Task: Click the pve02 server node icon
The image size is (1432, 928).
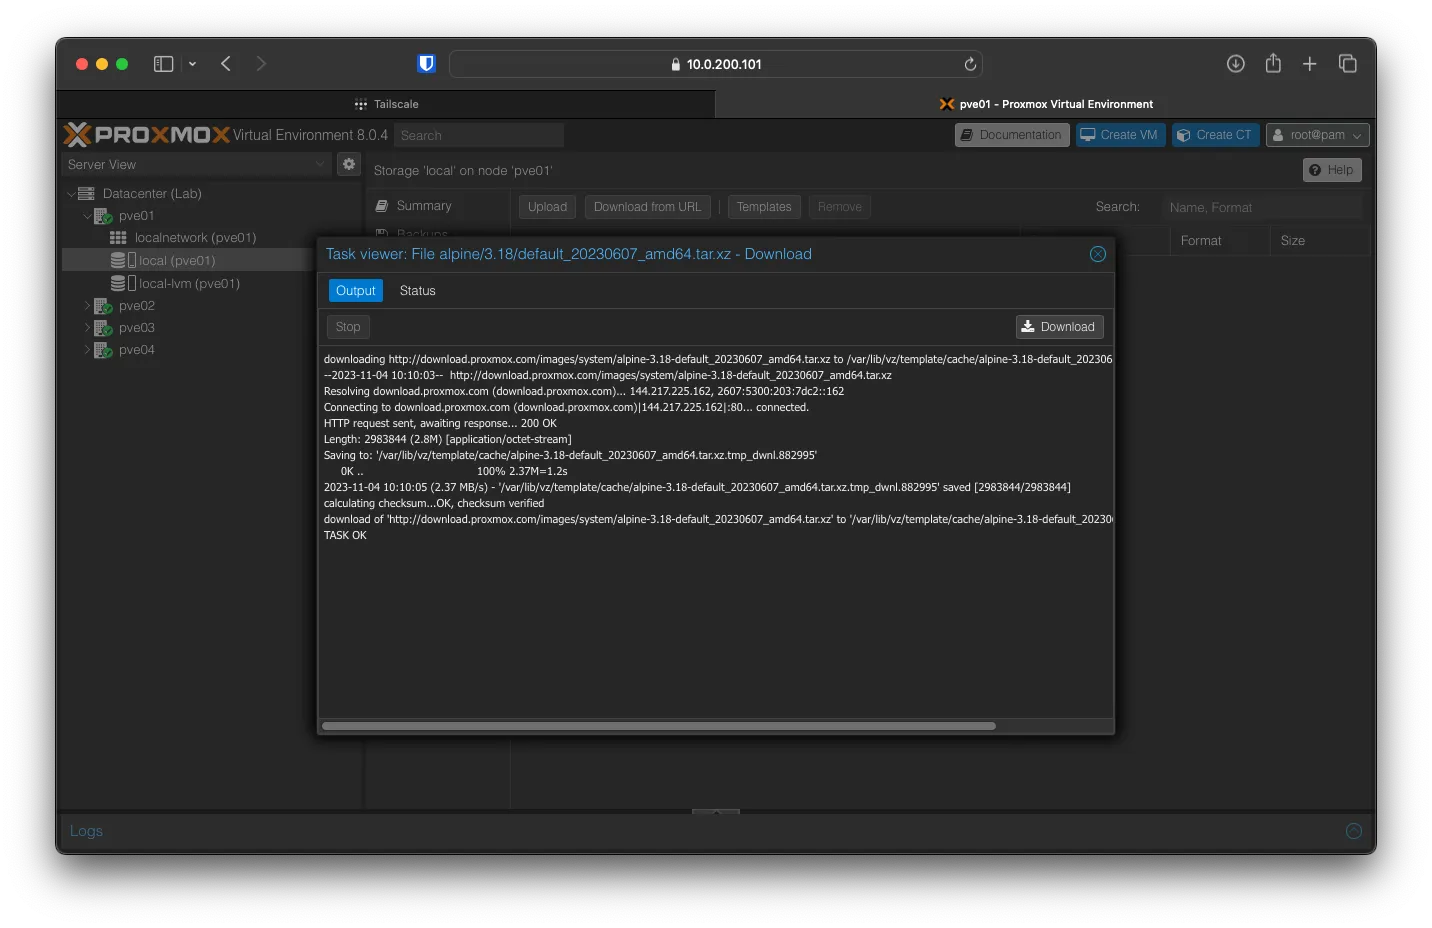Action: point(103,306)
